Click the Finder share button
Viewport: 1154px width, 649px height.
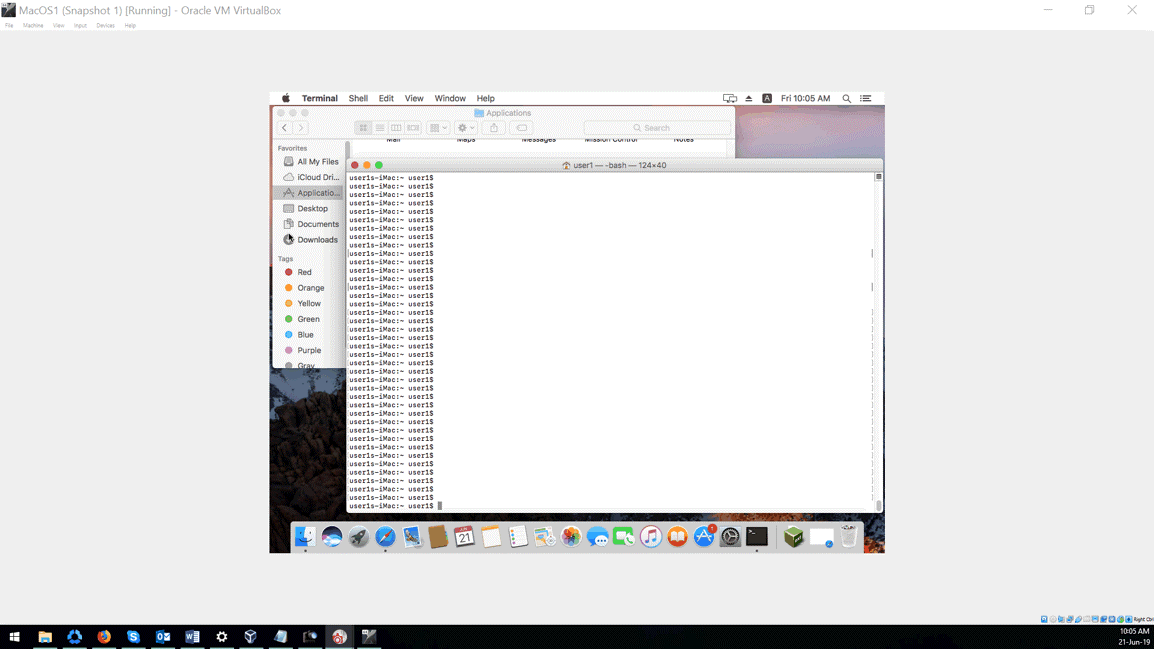point(494,128)
